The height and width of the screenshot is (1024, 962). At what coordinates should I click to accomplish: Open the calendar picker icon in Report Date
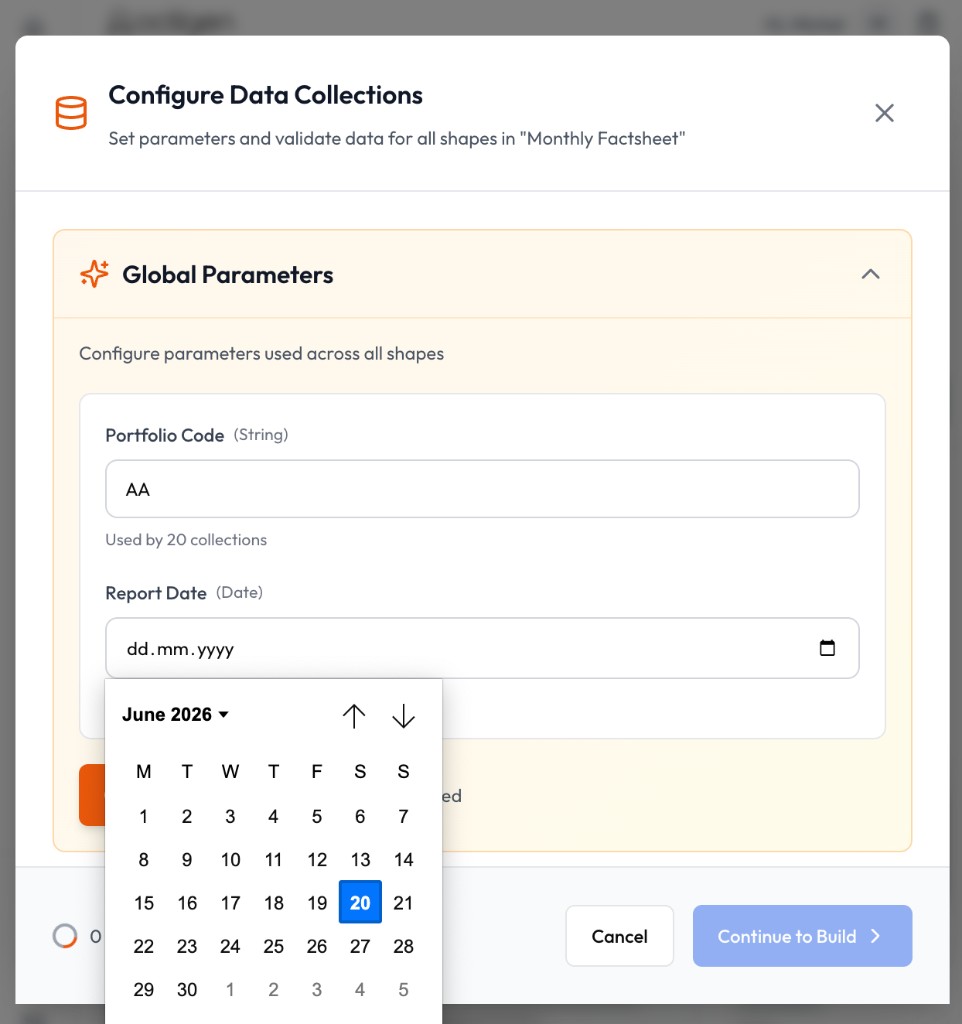[x=827, y=648]
